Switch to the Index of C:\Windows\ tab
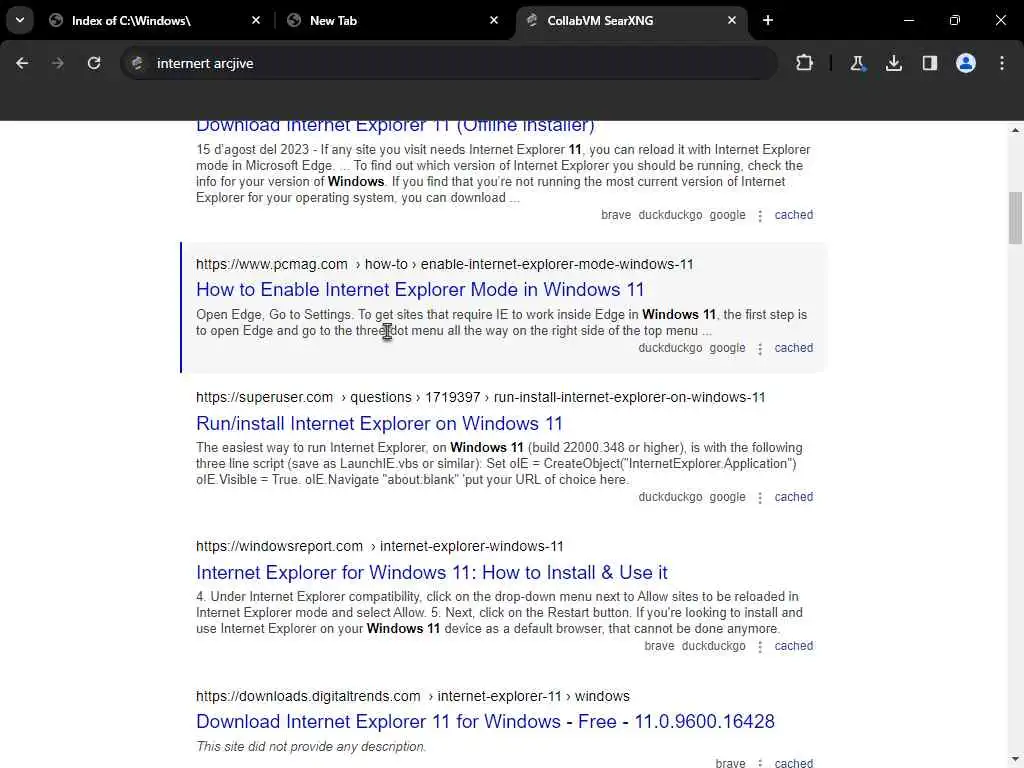This screenshot has width=1024, height=768. [155, 20]
